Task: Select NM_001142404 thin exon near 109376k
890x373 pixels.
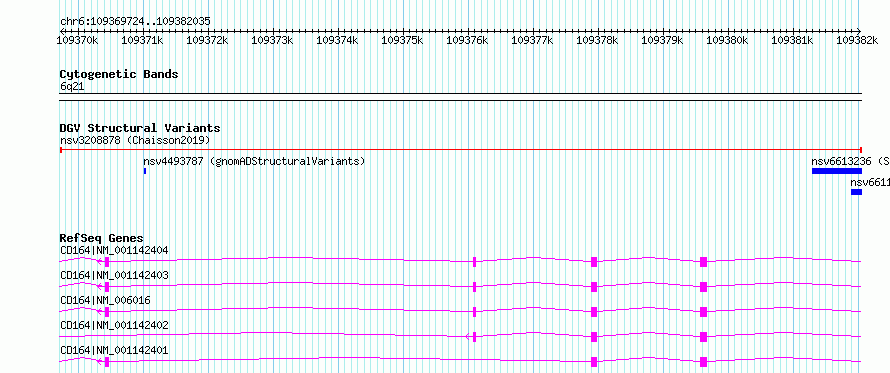Action: tap(474, 262)
